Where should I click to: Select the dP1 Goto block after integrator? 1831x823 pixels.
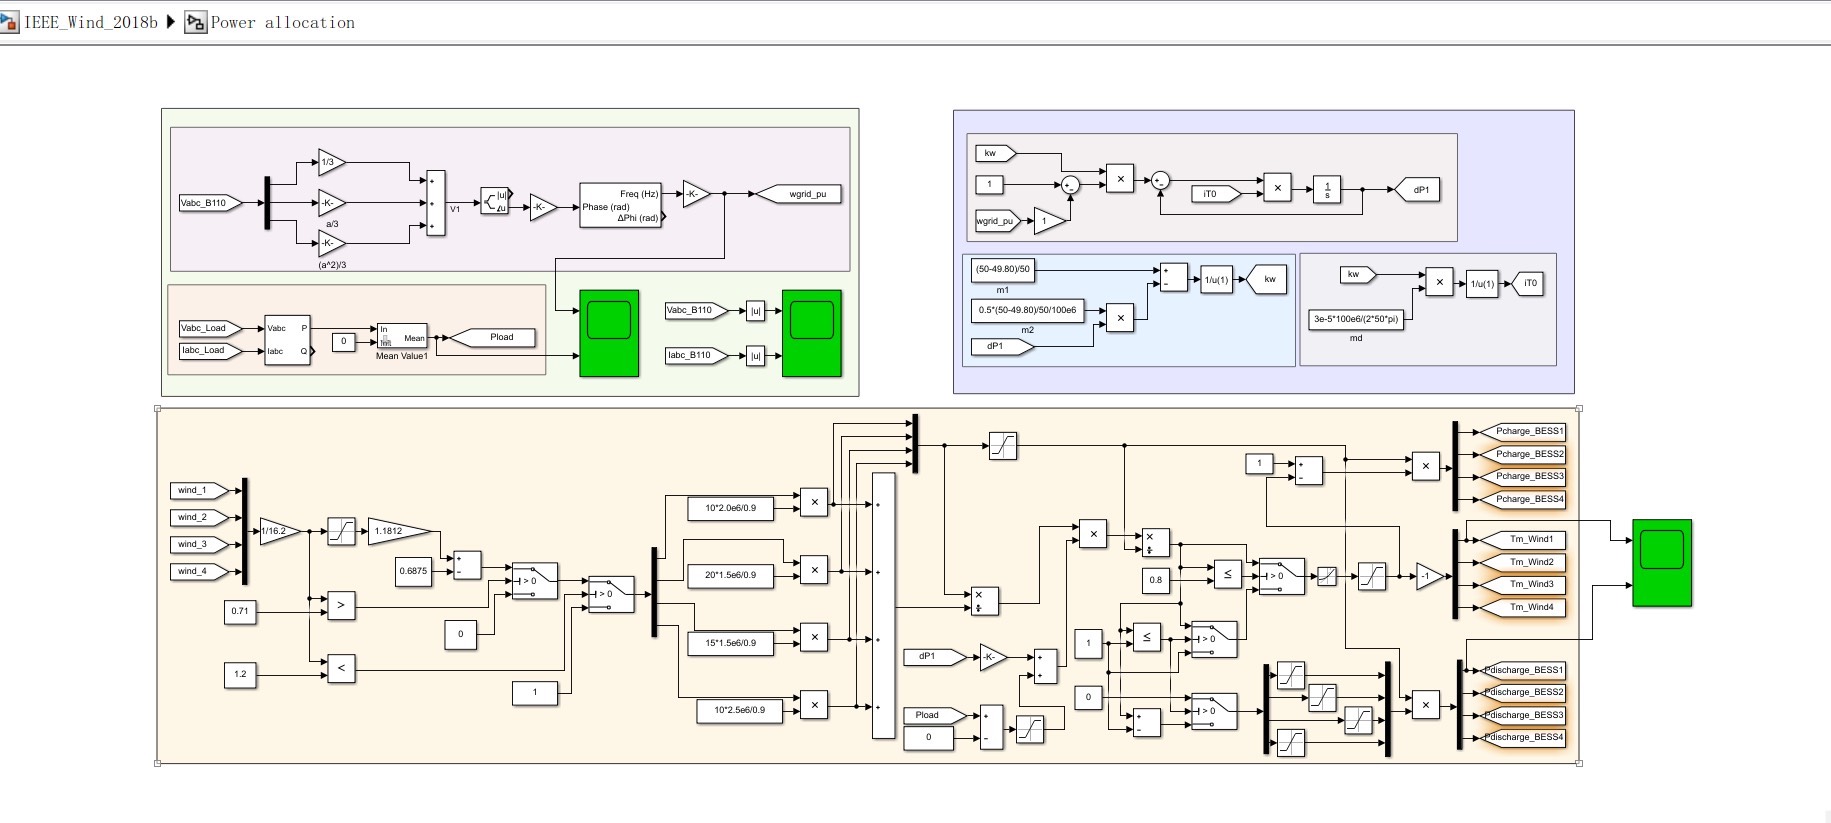[x=1417, y=190]
